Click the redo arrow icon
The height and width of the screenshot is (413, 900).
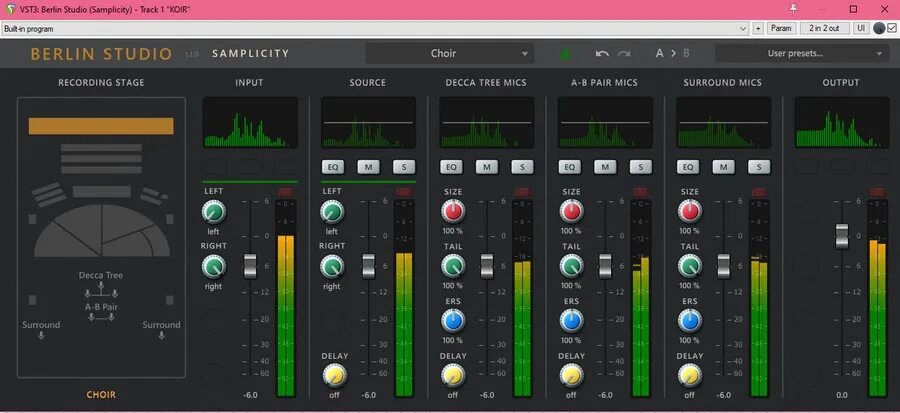[x=624, y=53]
